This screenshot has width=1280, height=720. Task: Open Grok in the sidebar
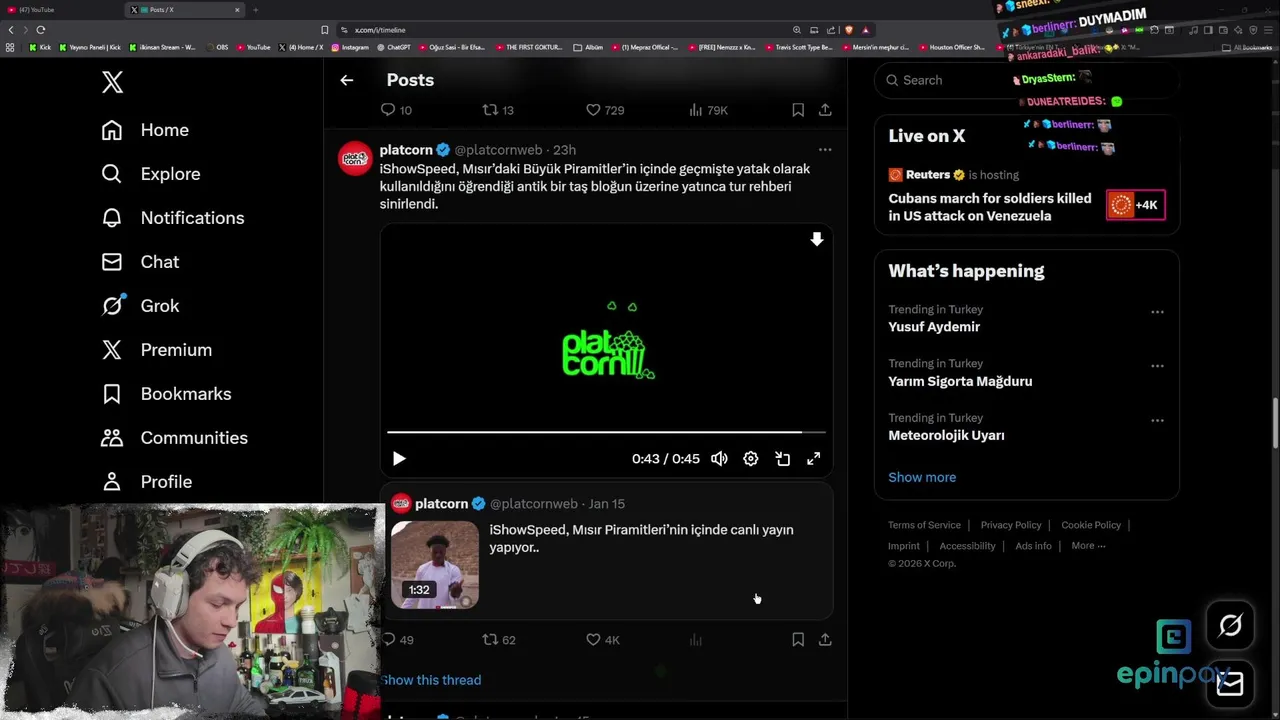click(x=140, y=306)
